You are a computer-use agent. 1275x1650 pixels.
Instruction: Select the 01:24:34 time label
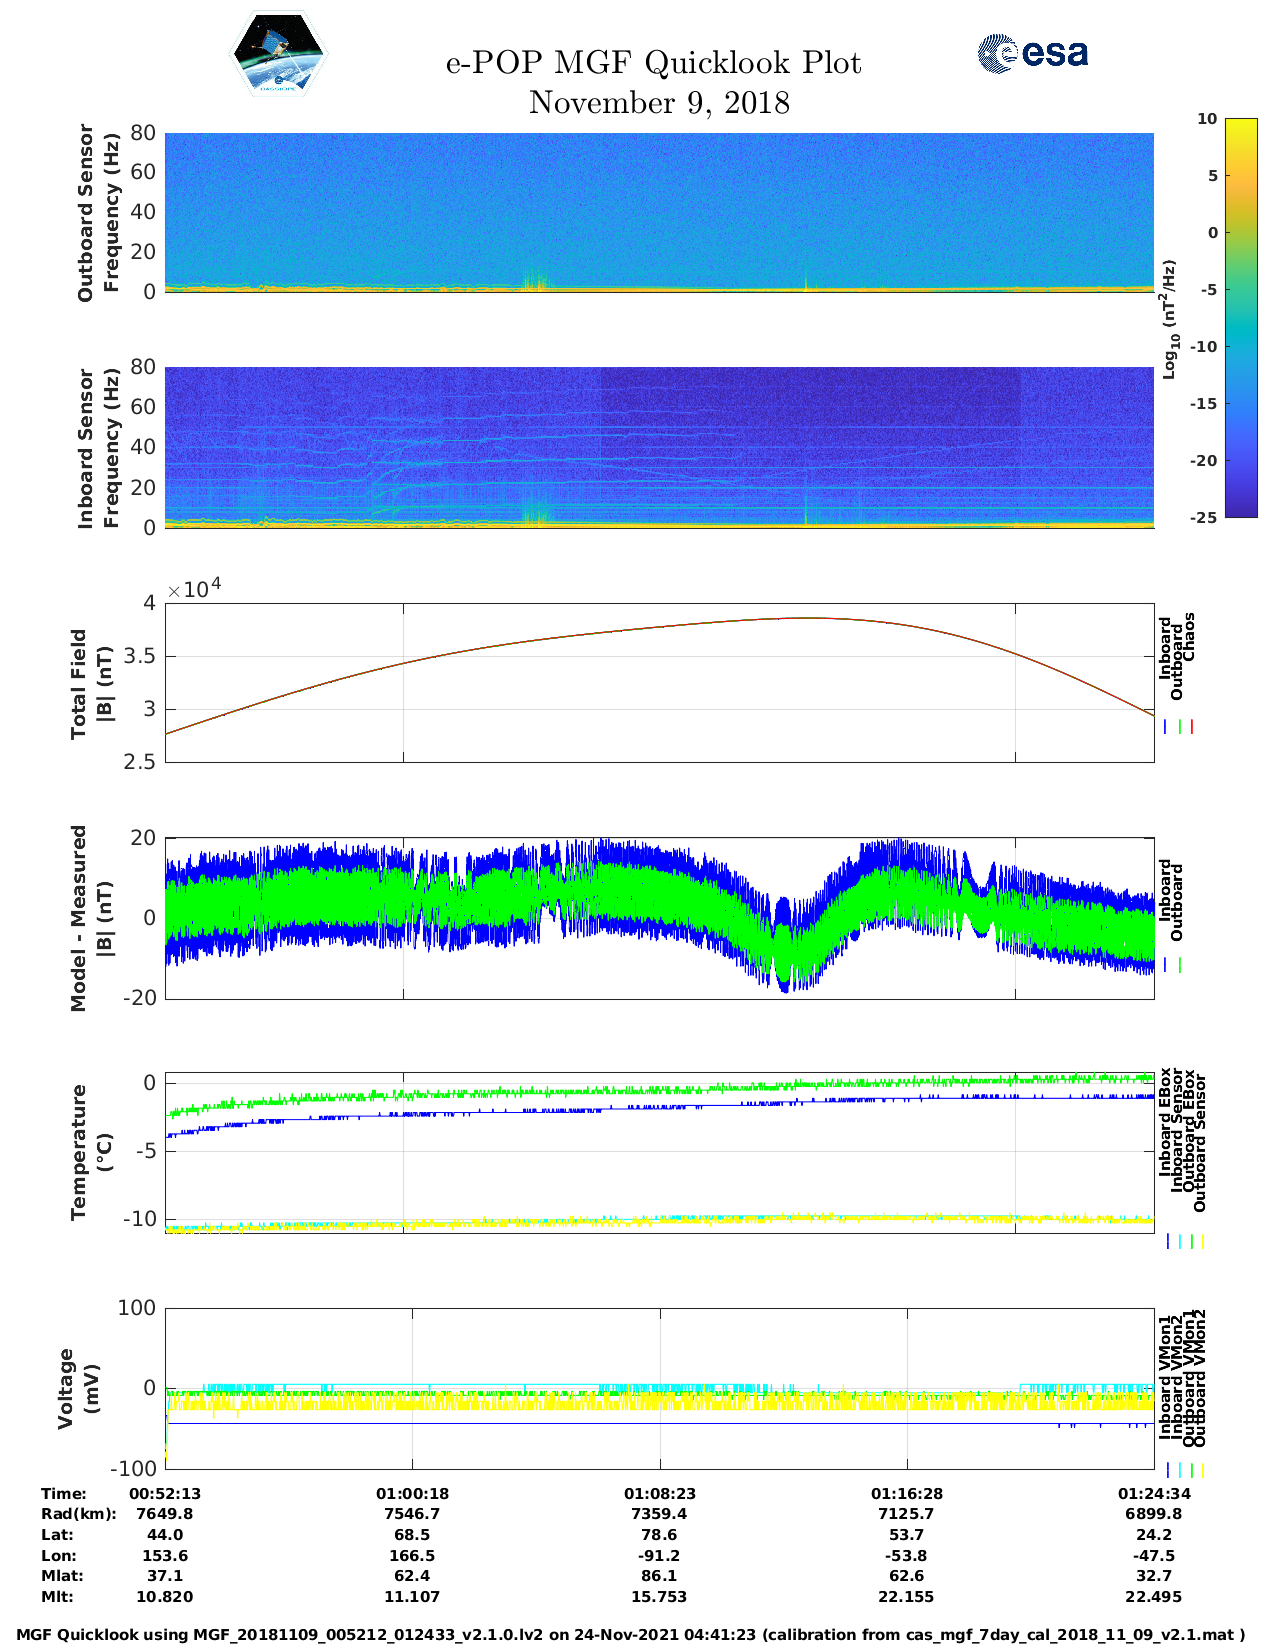pyautogui.click(x=1153, y=1494)
